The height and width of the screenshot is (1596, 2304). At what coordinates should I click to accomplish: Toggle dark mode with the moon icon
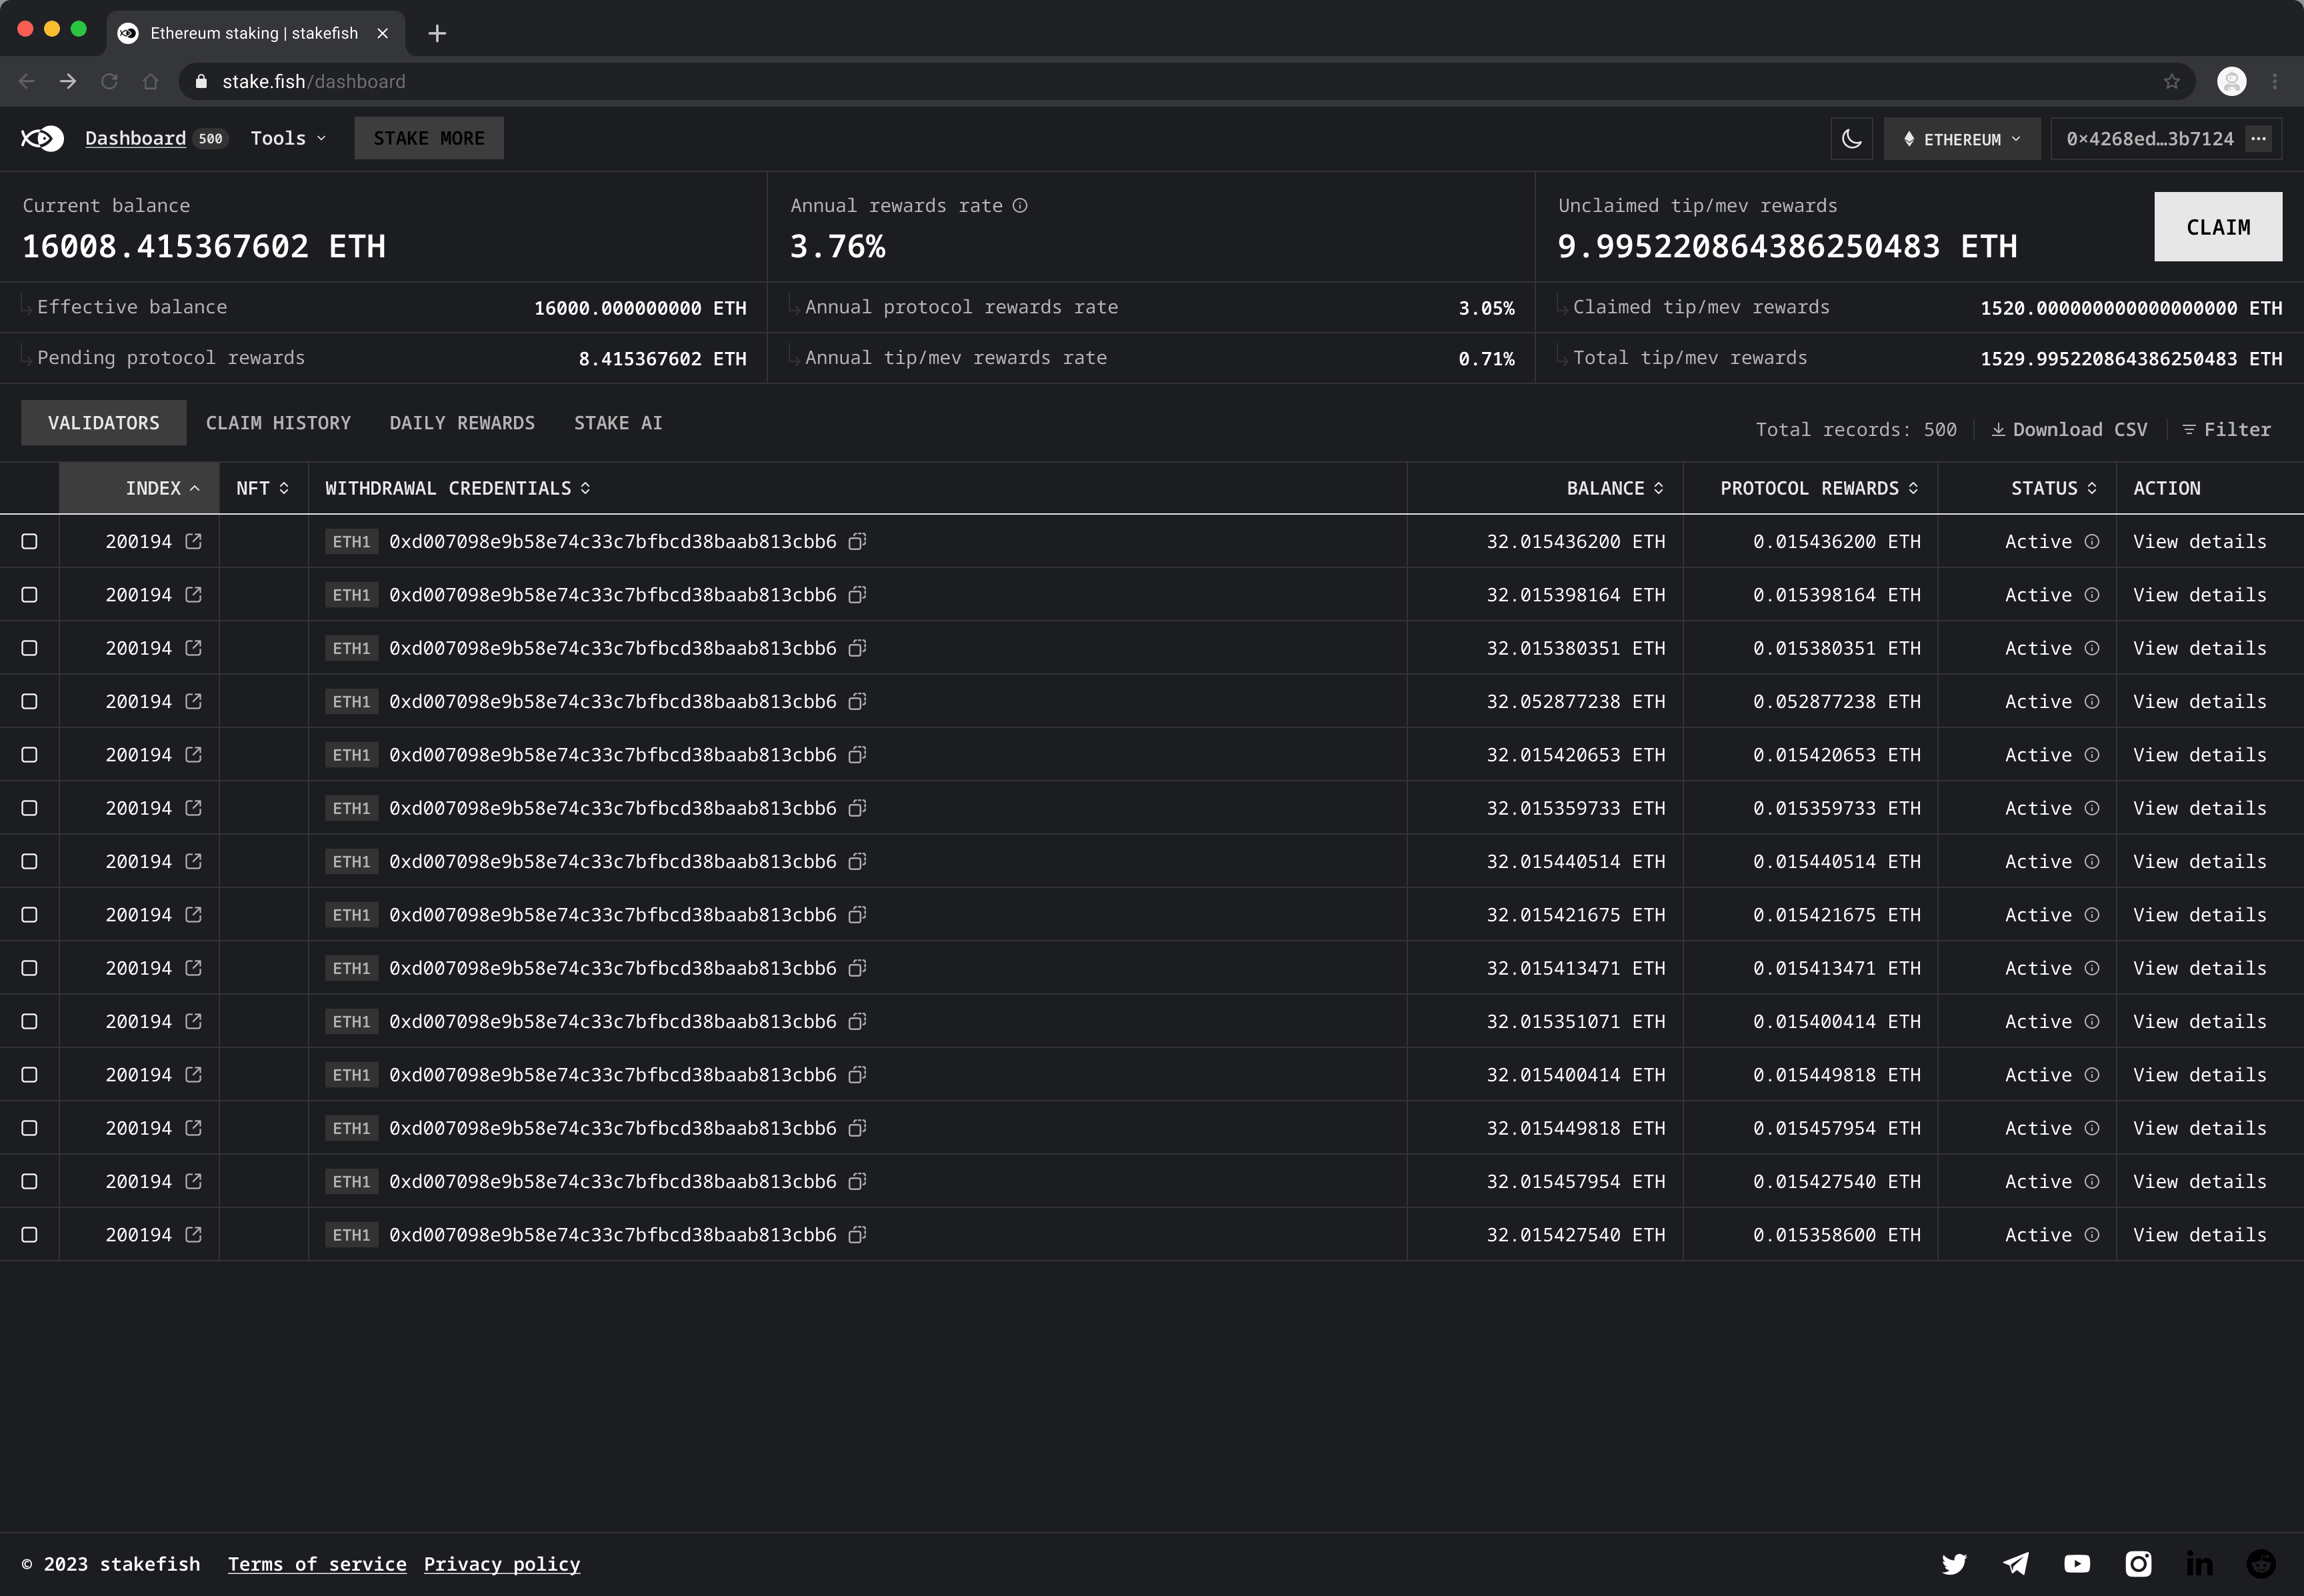(x=1850, y=138)
